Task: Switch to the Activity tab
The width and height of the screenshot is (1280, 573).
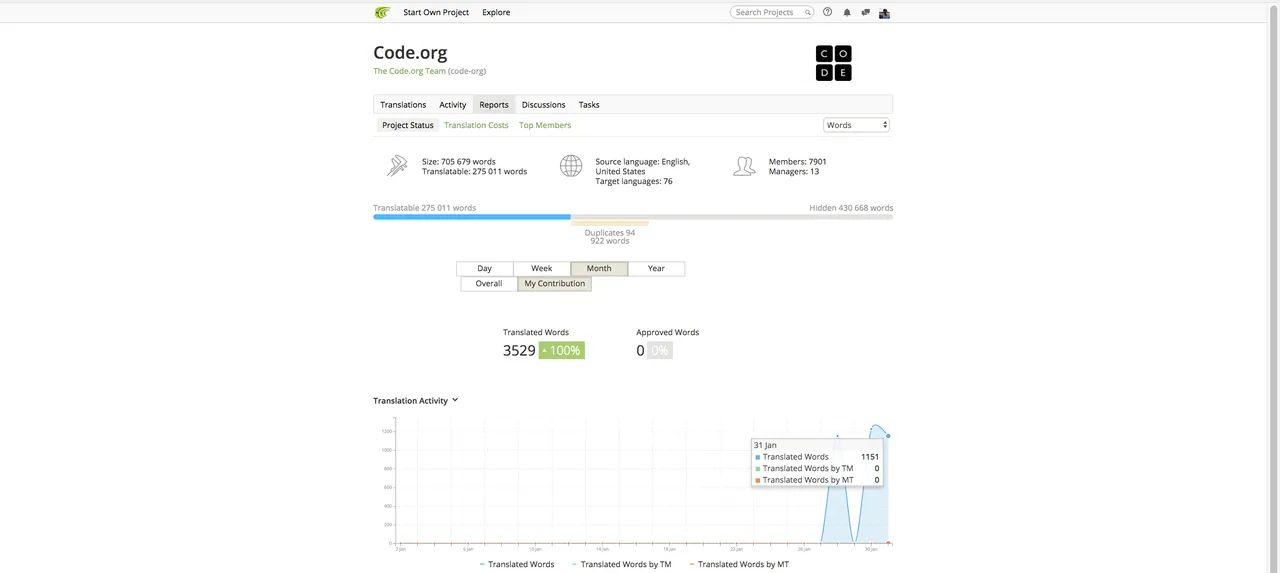Action: (453, 105)
